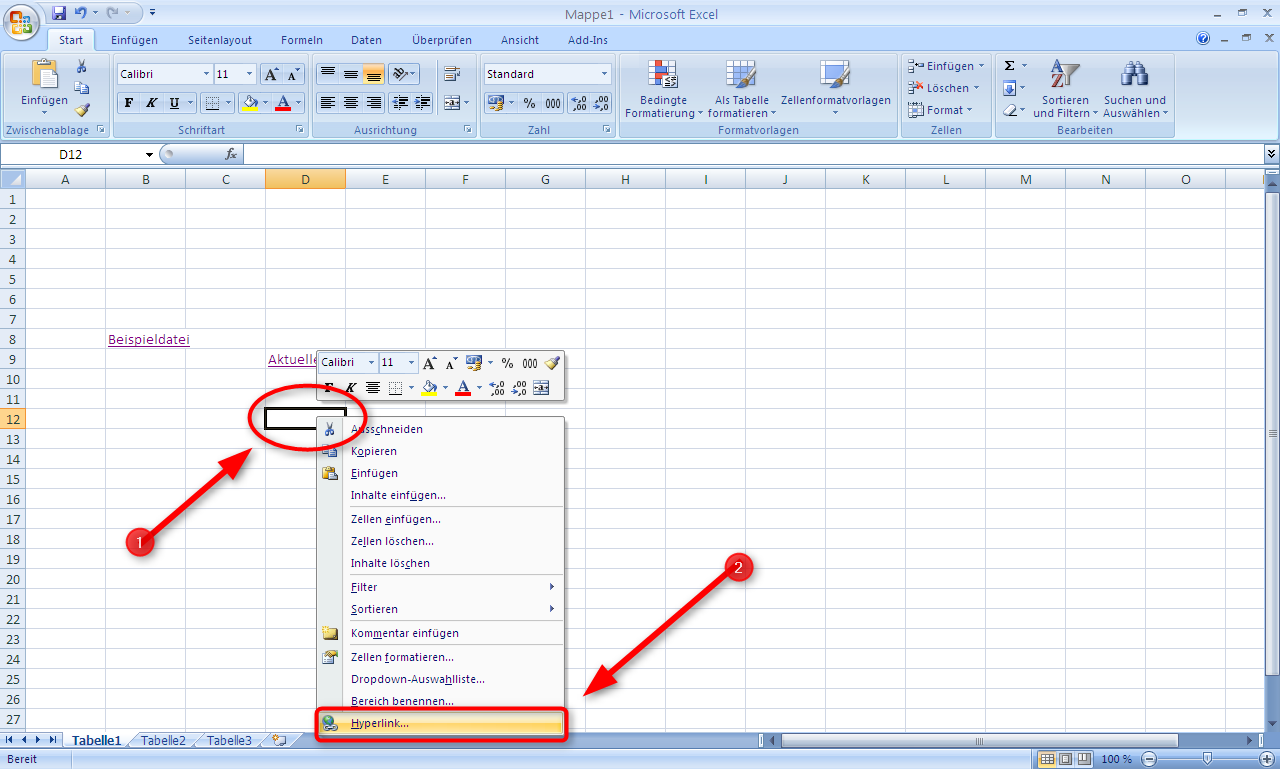Screen dimensions: 1280x769
Task: Switch to the Formeln ribbon tab
Action: 302,40
